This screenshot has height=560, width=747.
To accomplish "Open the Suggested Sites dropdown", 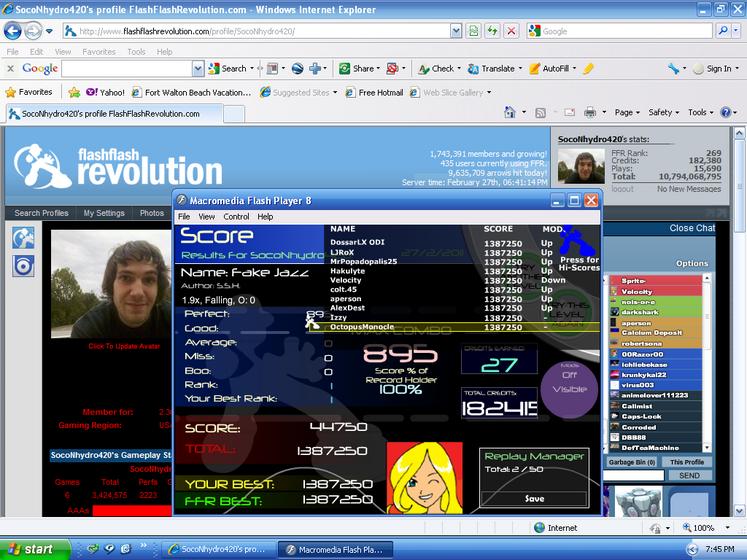I will click(335, 92).
